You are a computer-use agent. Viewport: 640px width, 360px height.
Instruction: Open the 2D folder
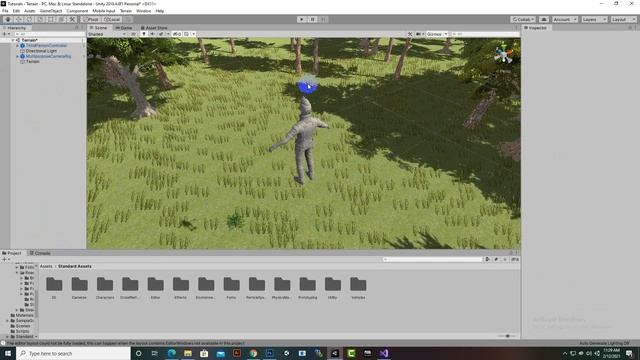[x=54, y=288]
